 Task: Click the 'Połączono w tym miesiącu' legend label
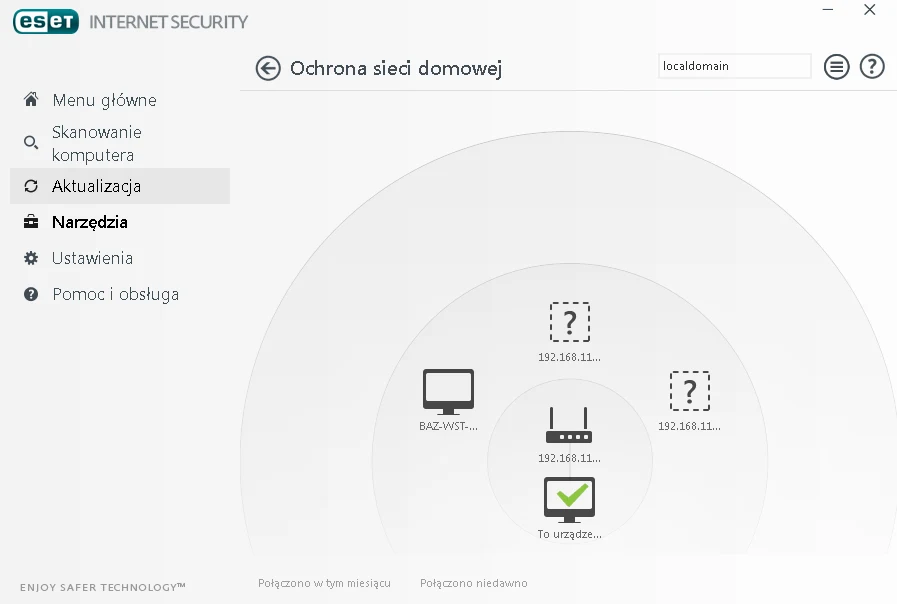(322, 583)
